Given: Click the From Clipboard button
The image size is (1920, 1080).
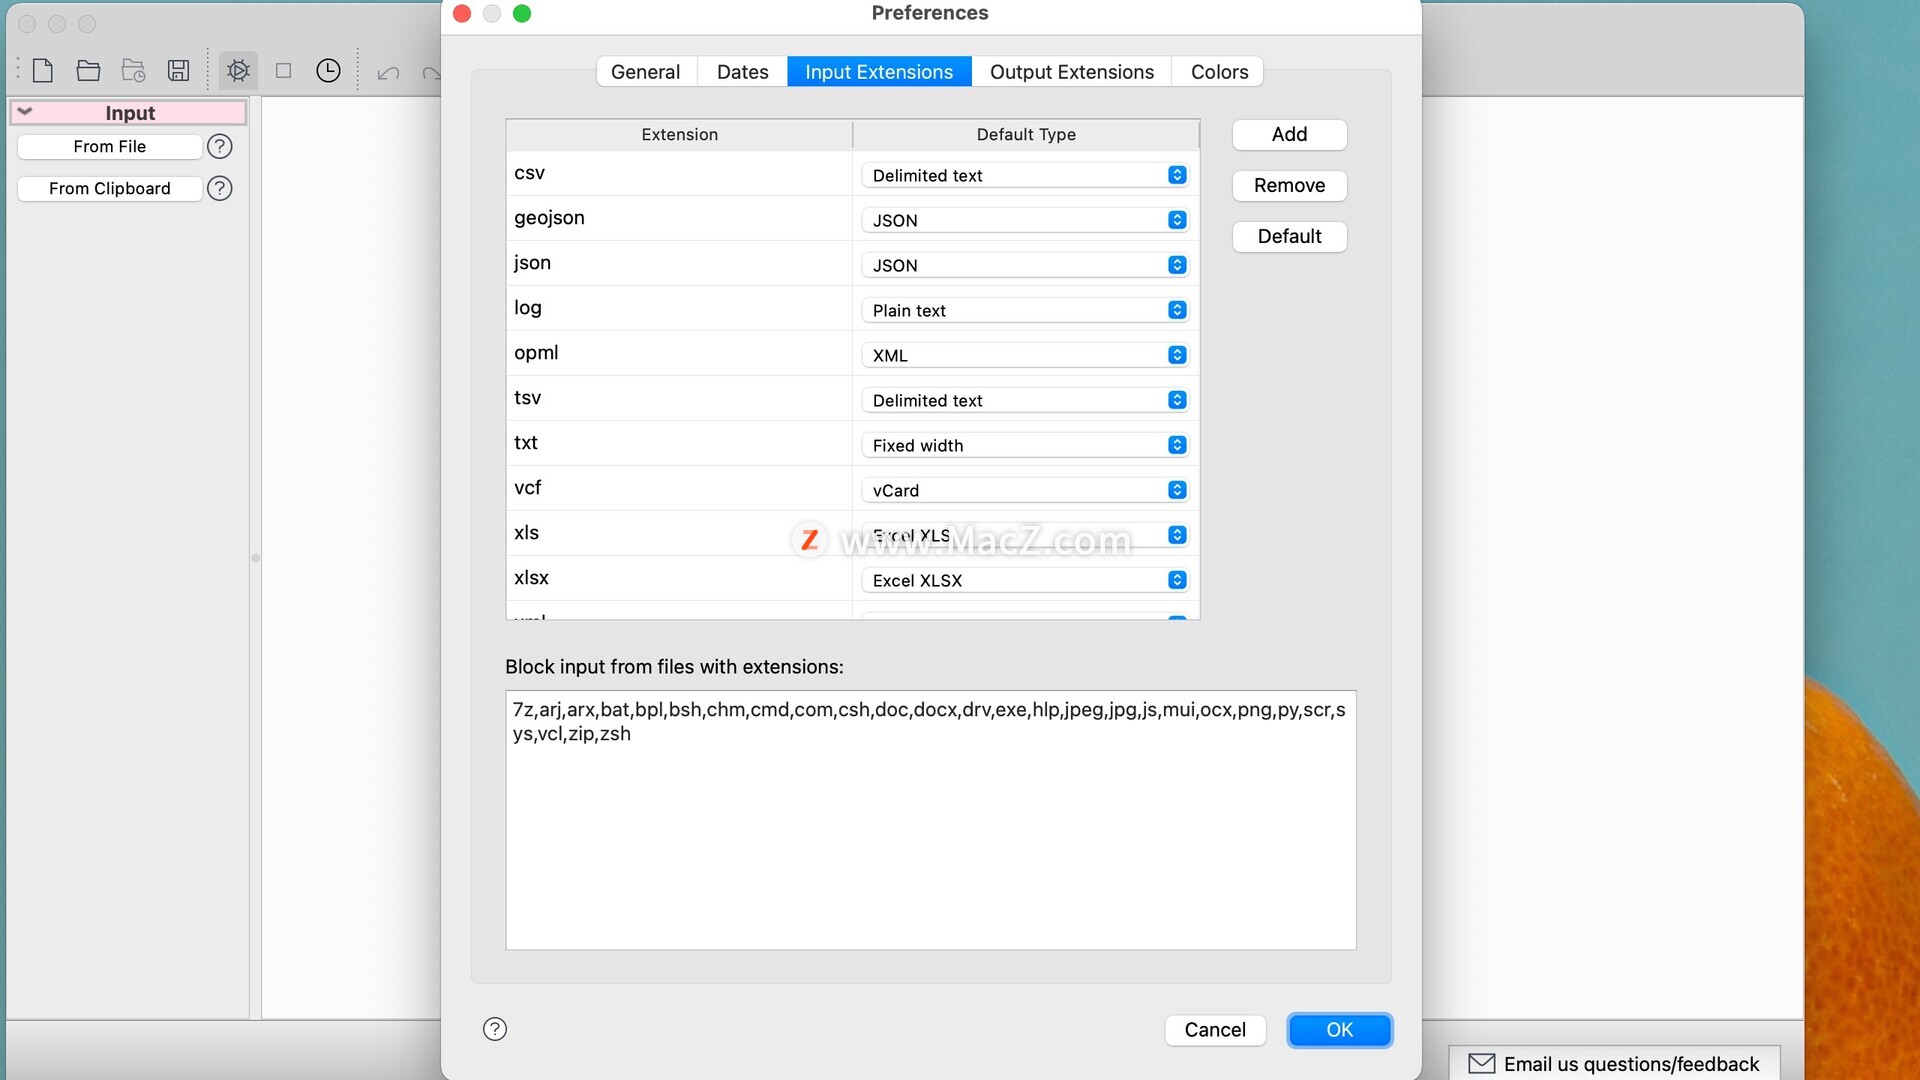Looking at the screenshot, I should pos(110,189).
